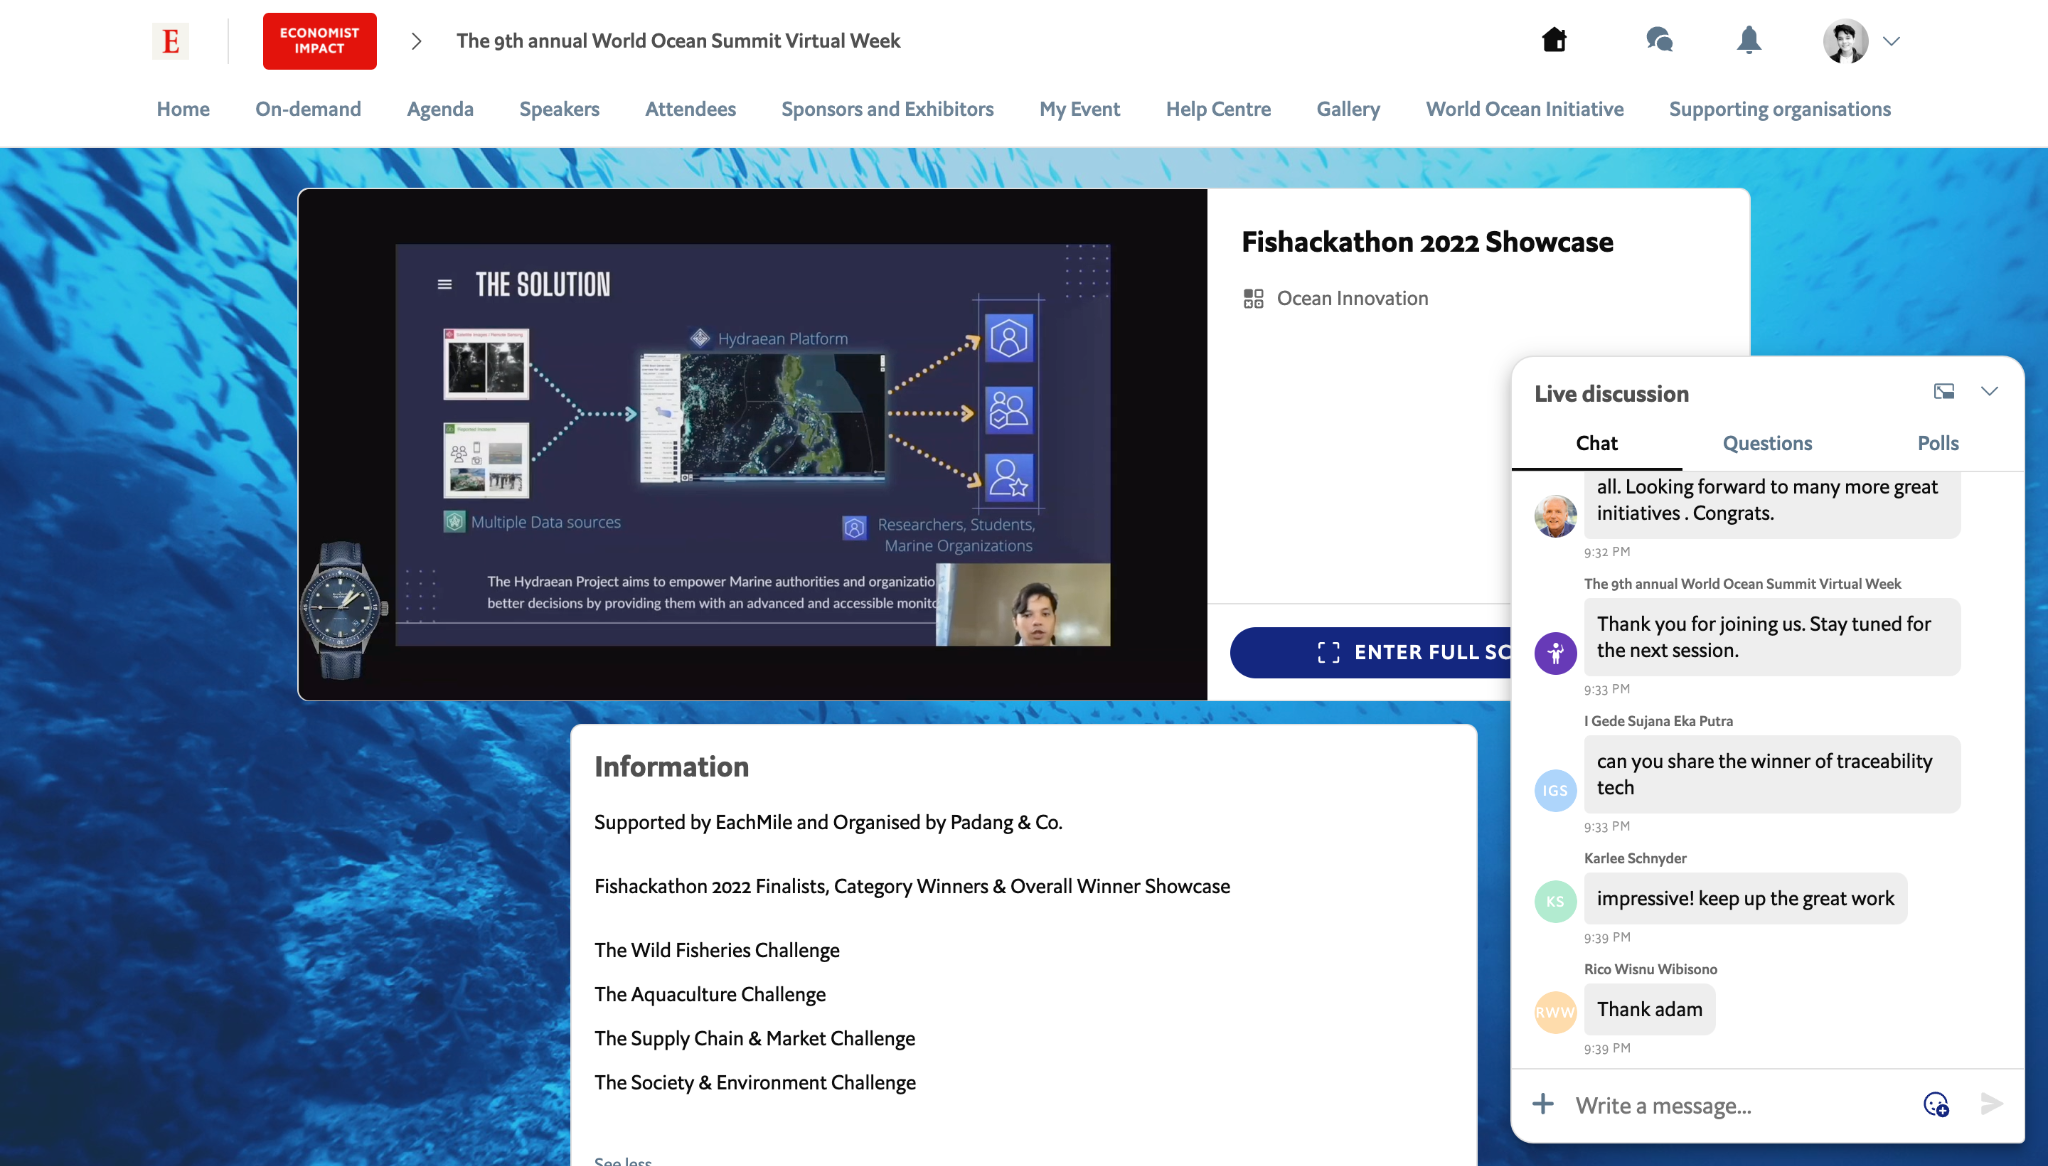Go to the home icon in header
The image size is (2048, 1166).
coord(1554,40)
